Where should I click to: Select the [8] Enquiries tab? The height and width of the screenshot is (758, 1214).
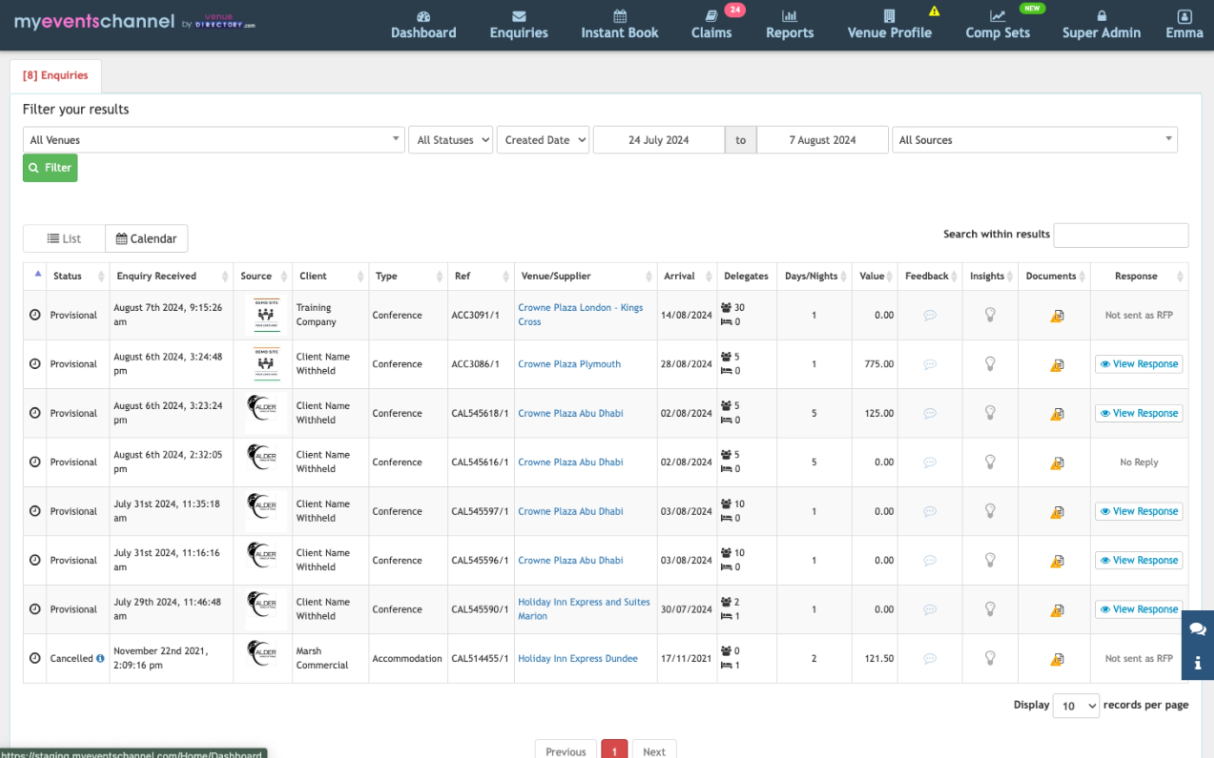[55, 75]
